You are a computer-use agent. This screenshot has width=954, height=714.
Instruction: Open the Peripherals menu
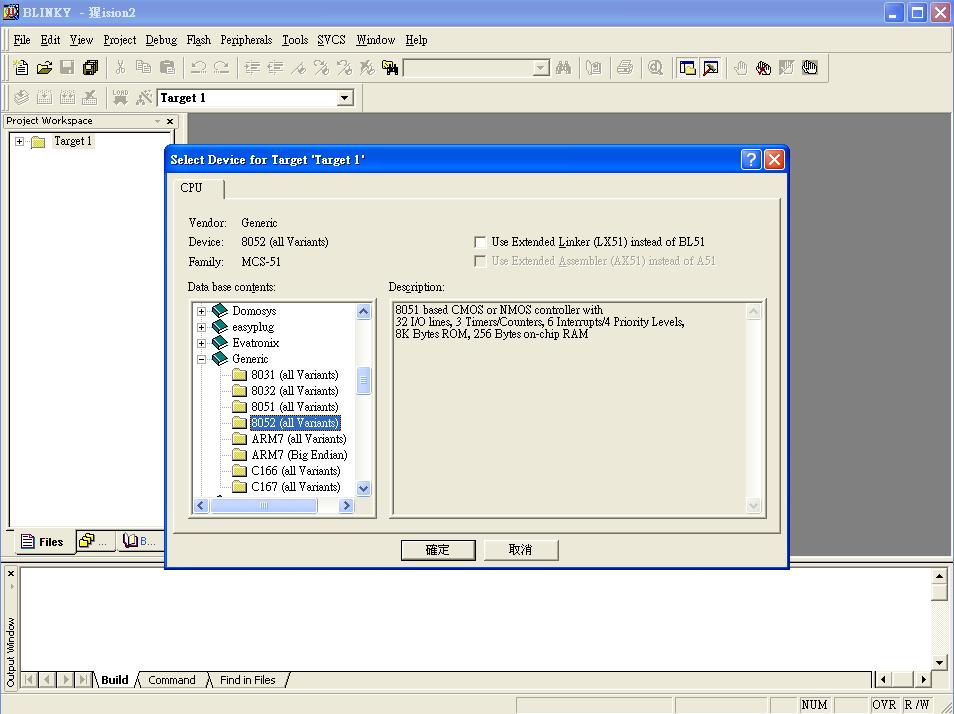tap(246, 40)
